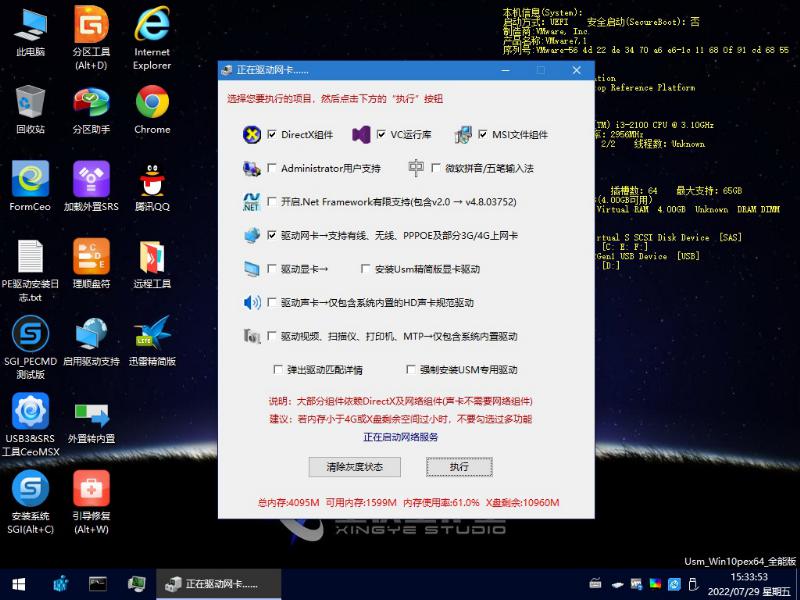This screenshot has width=800, height=600.
Task: Enable 弹出驱动匹配详情 option
Action: tap(278, 370)
